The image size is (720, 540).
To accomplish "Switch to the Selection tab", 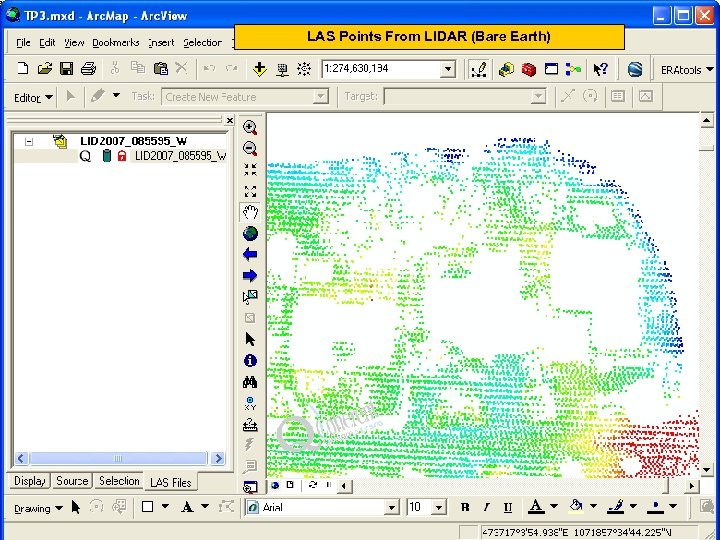I will point(119,481).
